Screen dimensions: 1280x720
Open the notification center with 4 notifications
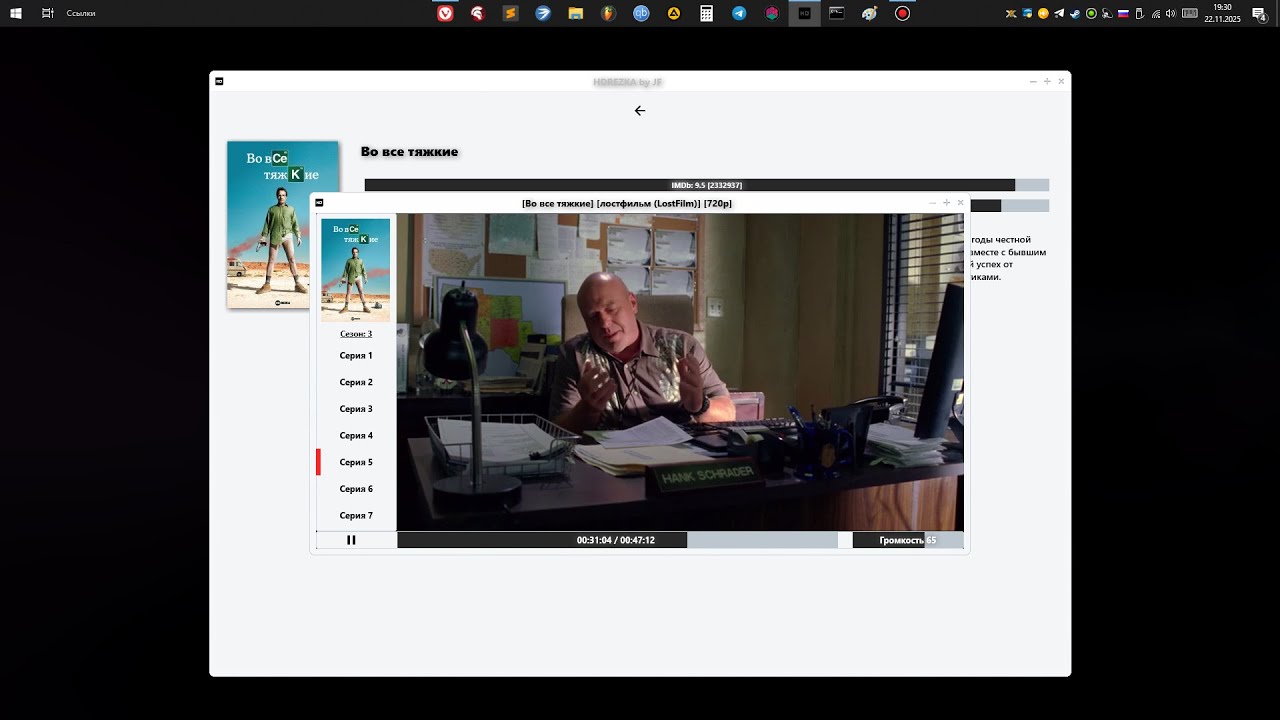tap(1260, 13)
